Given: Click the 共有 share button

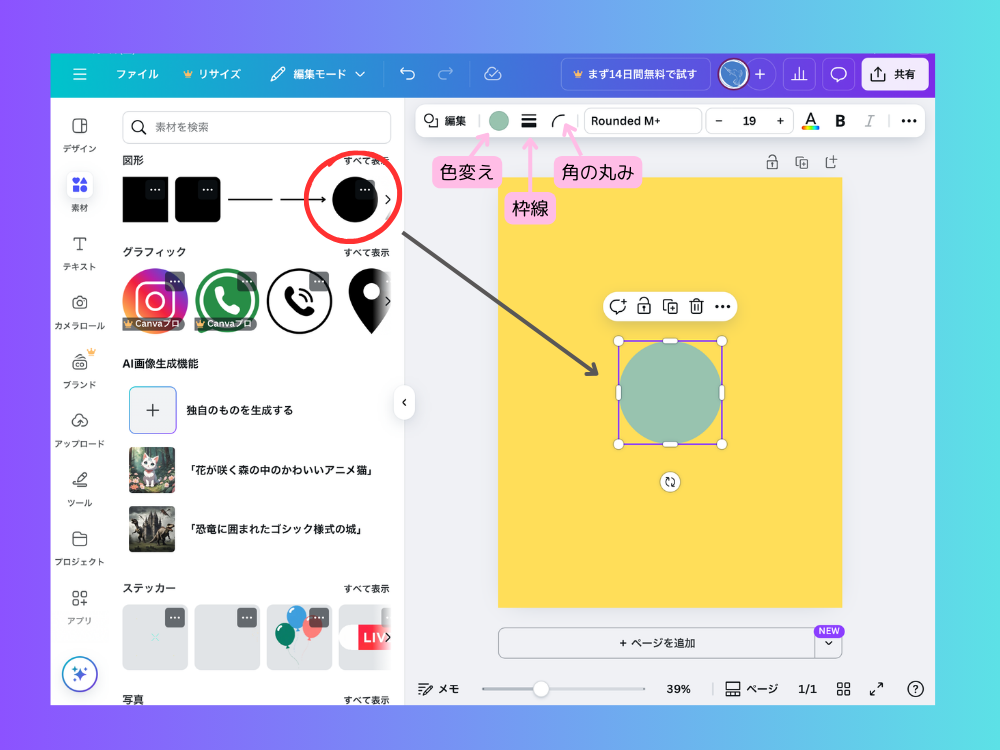Looking at the screenshot, I should 894,74.
